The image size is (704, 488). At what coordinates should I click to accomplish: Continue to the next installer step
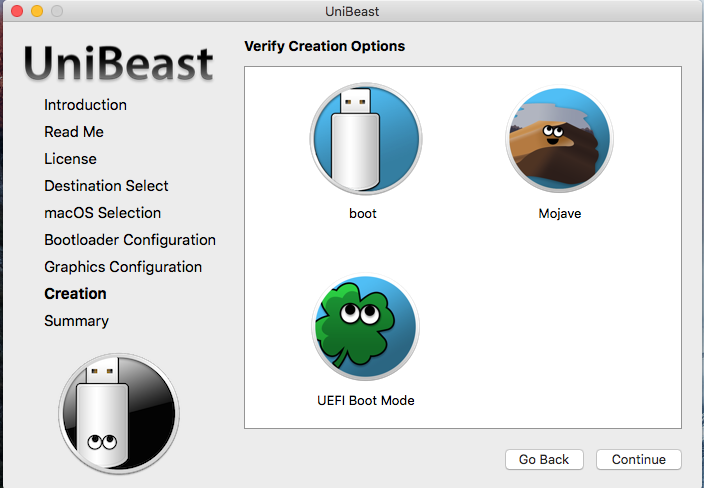click(638, 459)
